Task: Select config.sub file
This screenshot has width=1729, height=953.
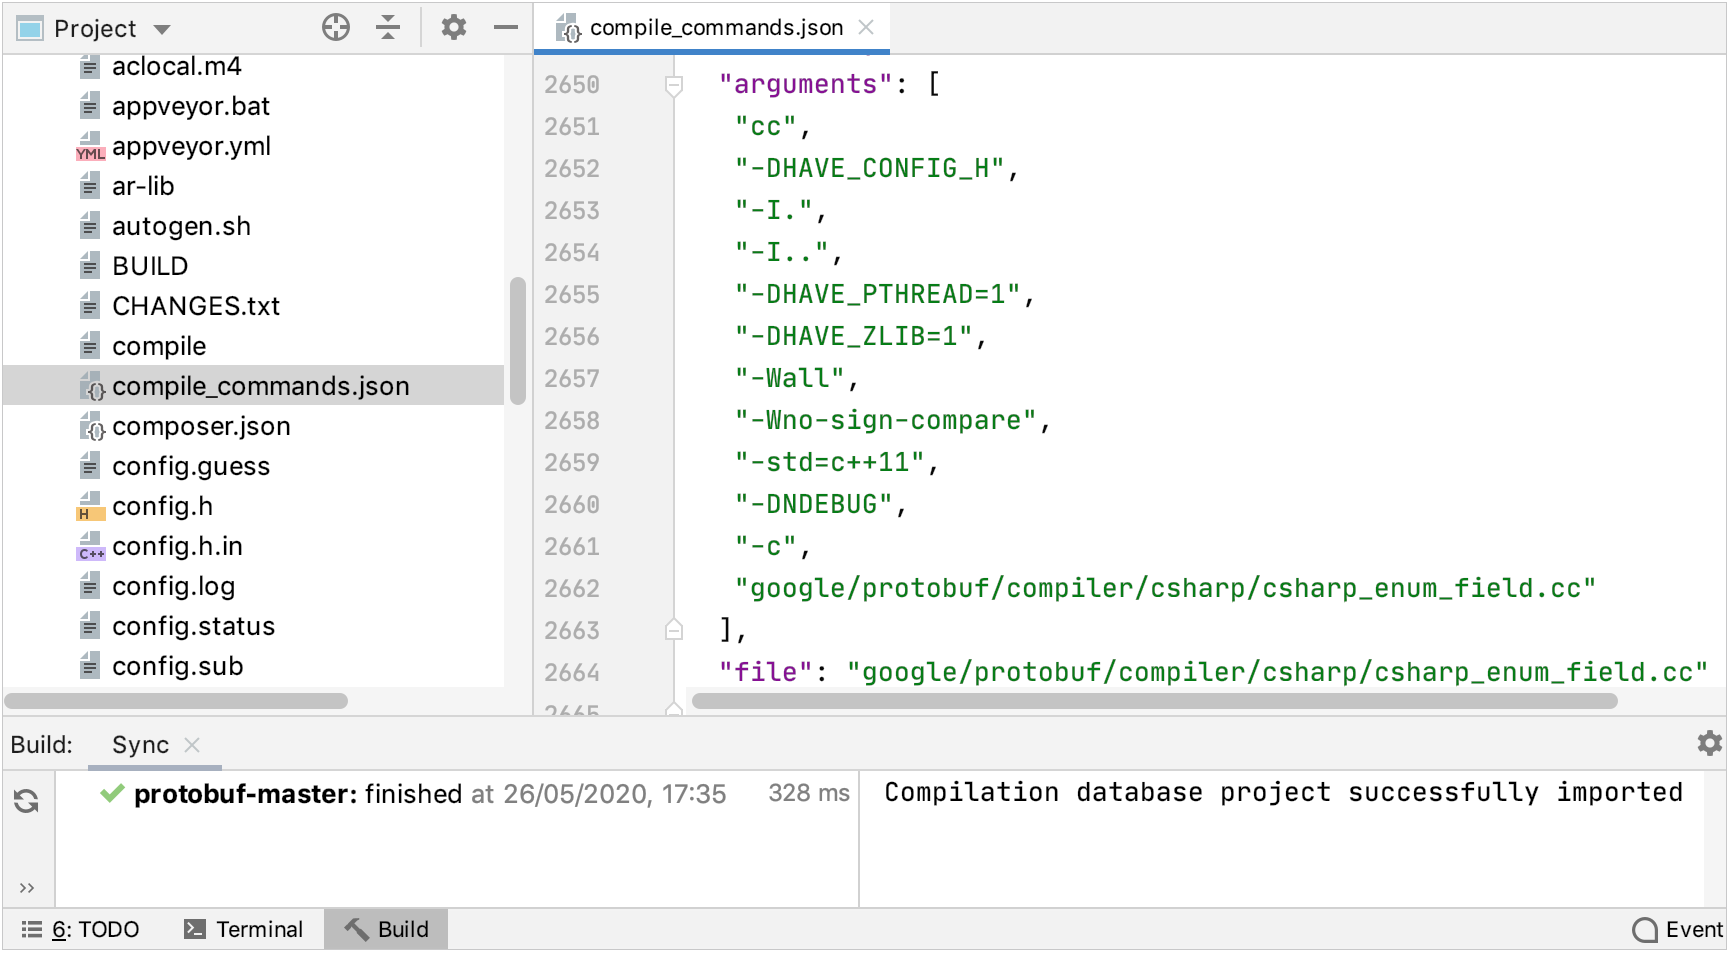Action: (x=177, y=666)
